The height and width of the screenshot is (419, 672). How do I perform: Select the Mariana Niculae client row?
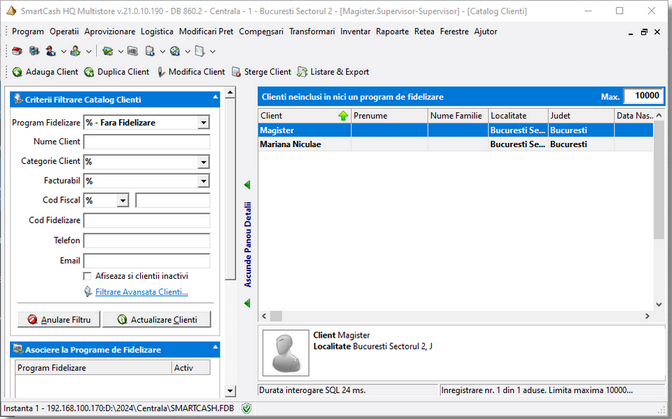click(456, 144)
